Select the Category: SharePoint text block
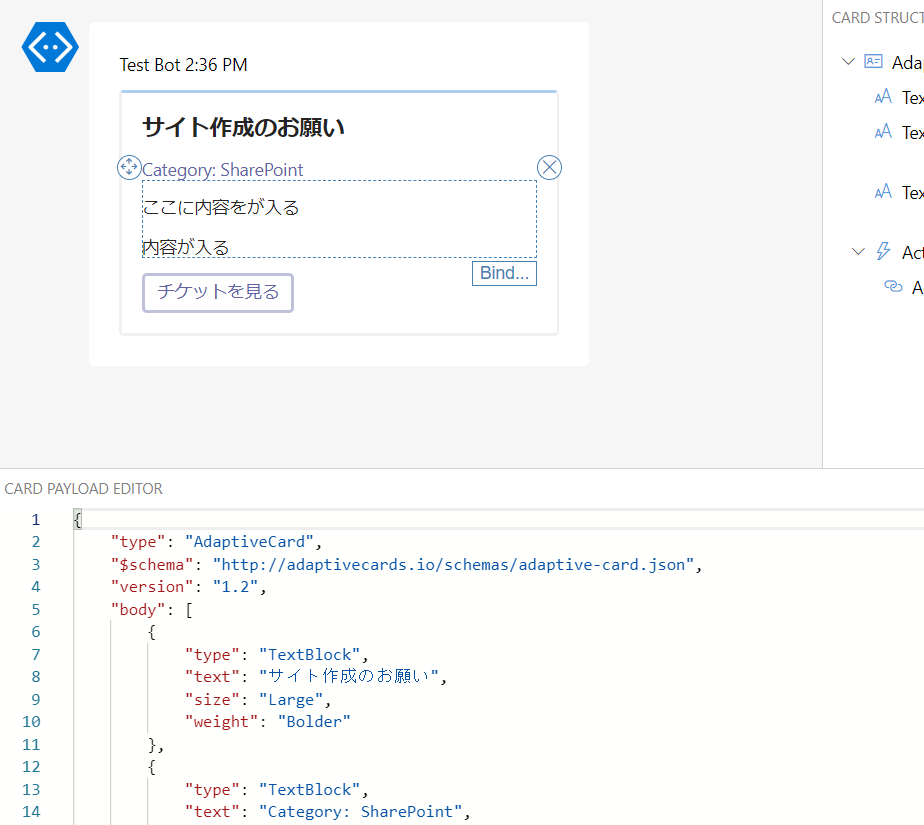 click(x=223, y=170)
